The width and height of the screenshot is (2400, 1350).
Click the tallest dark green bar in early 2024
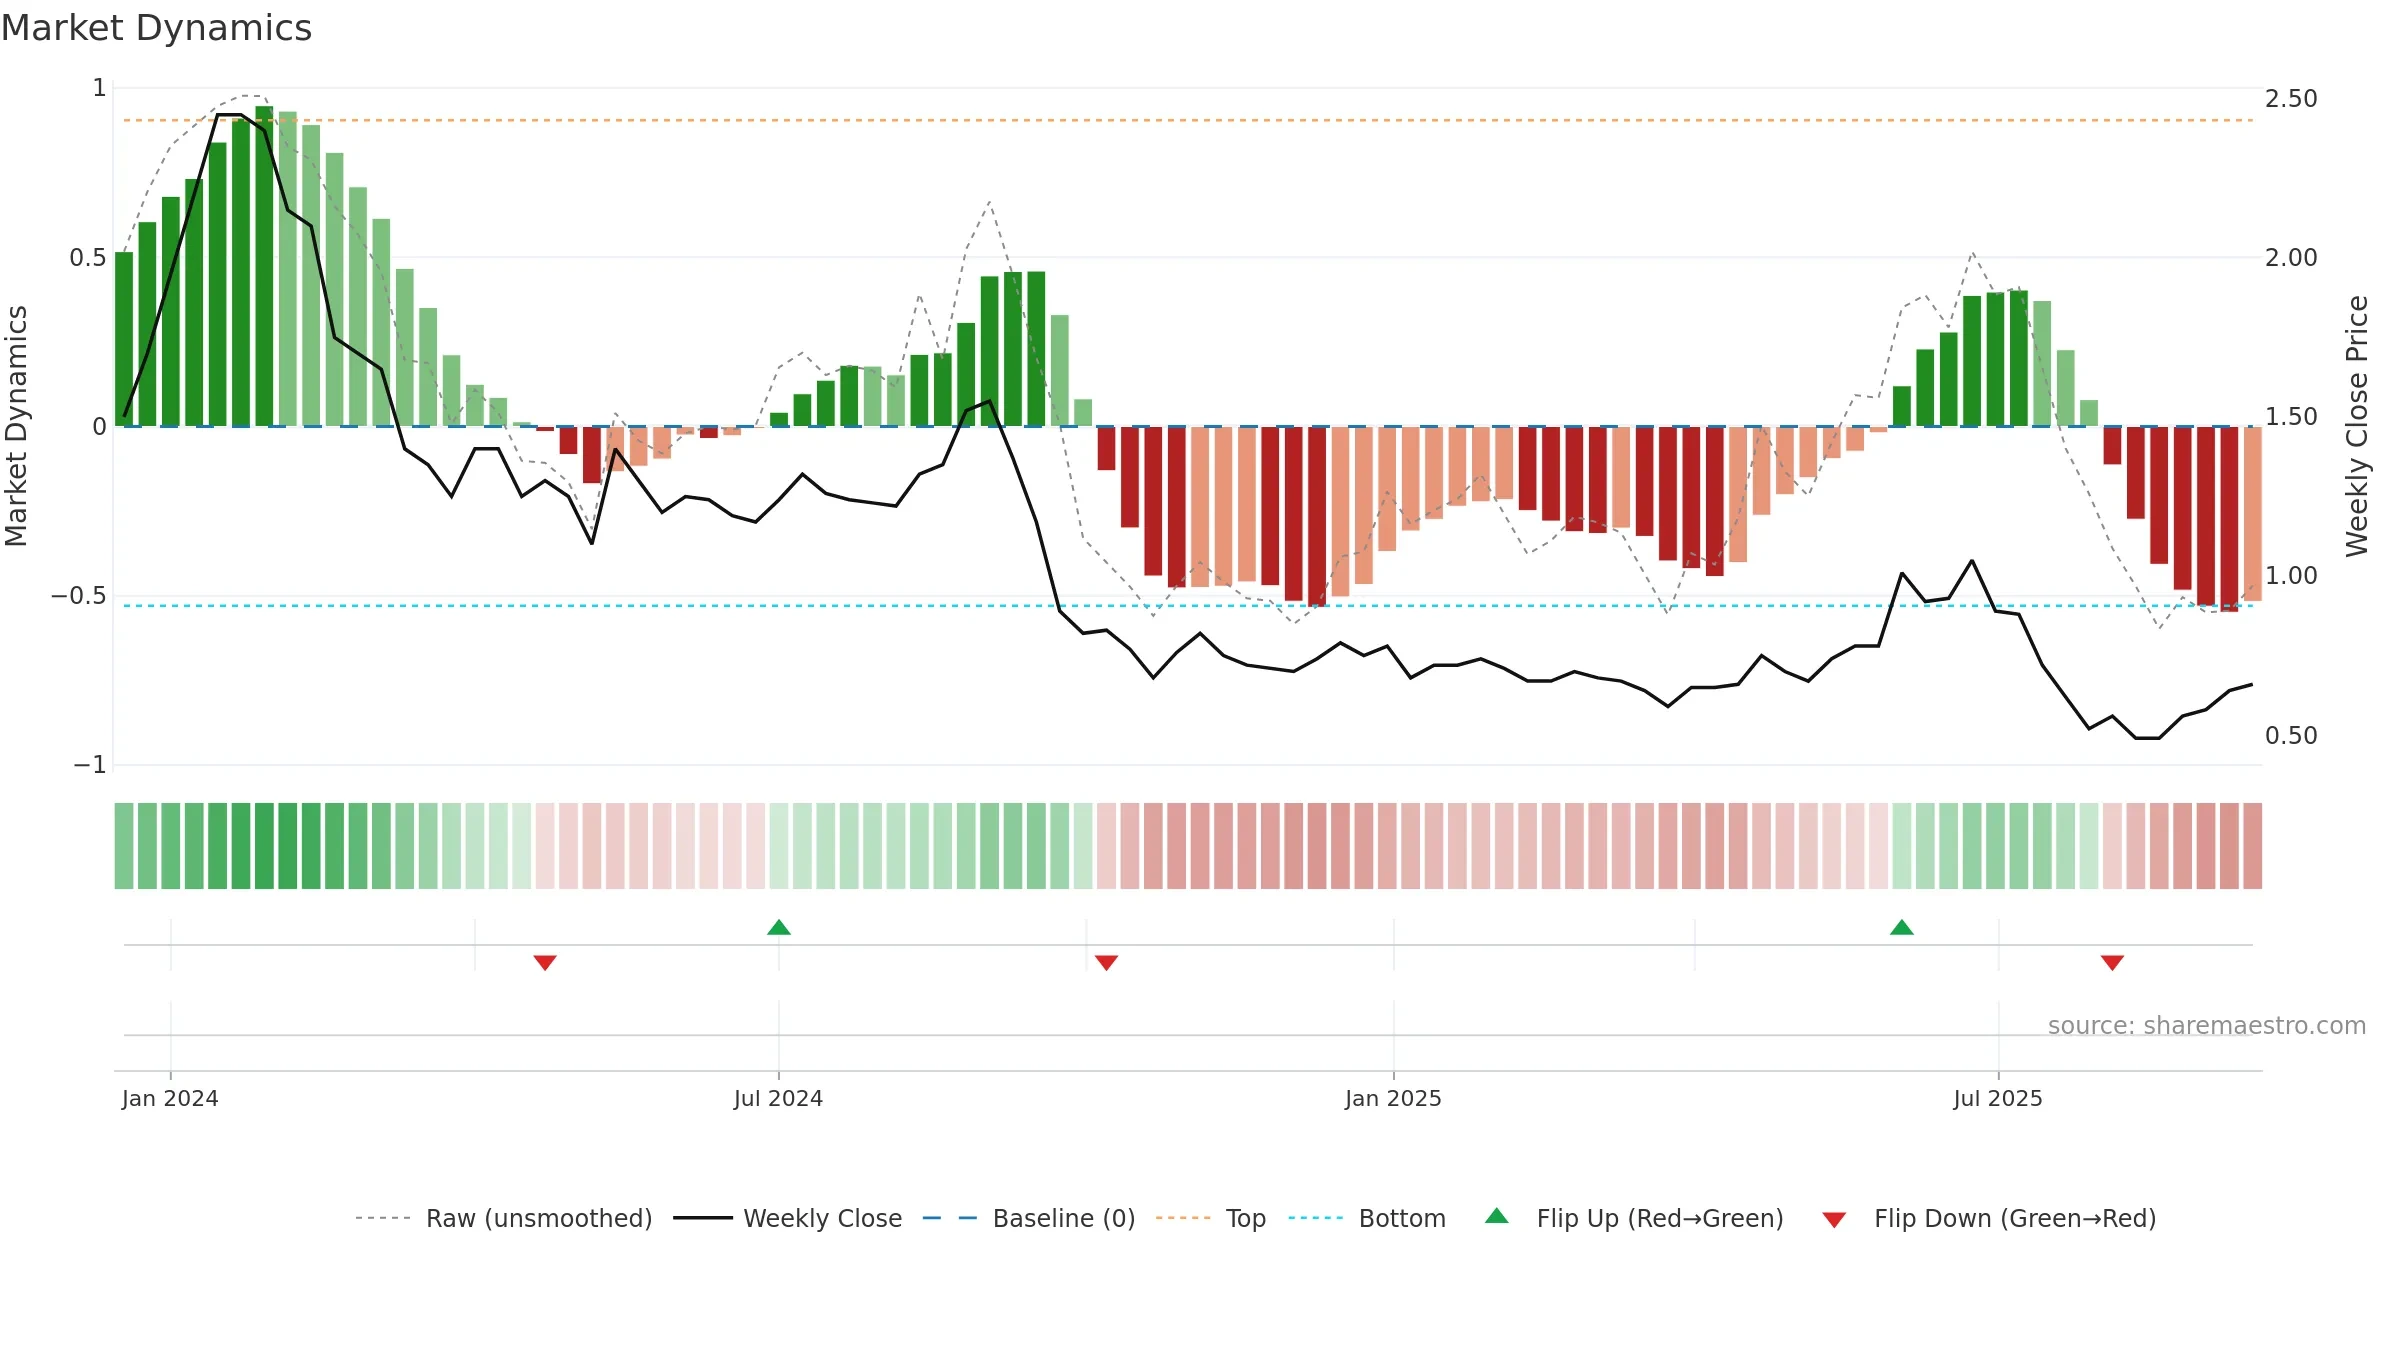click(264, 266)
